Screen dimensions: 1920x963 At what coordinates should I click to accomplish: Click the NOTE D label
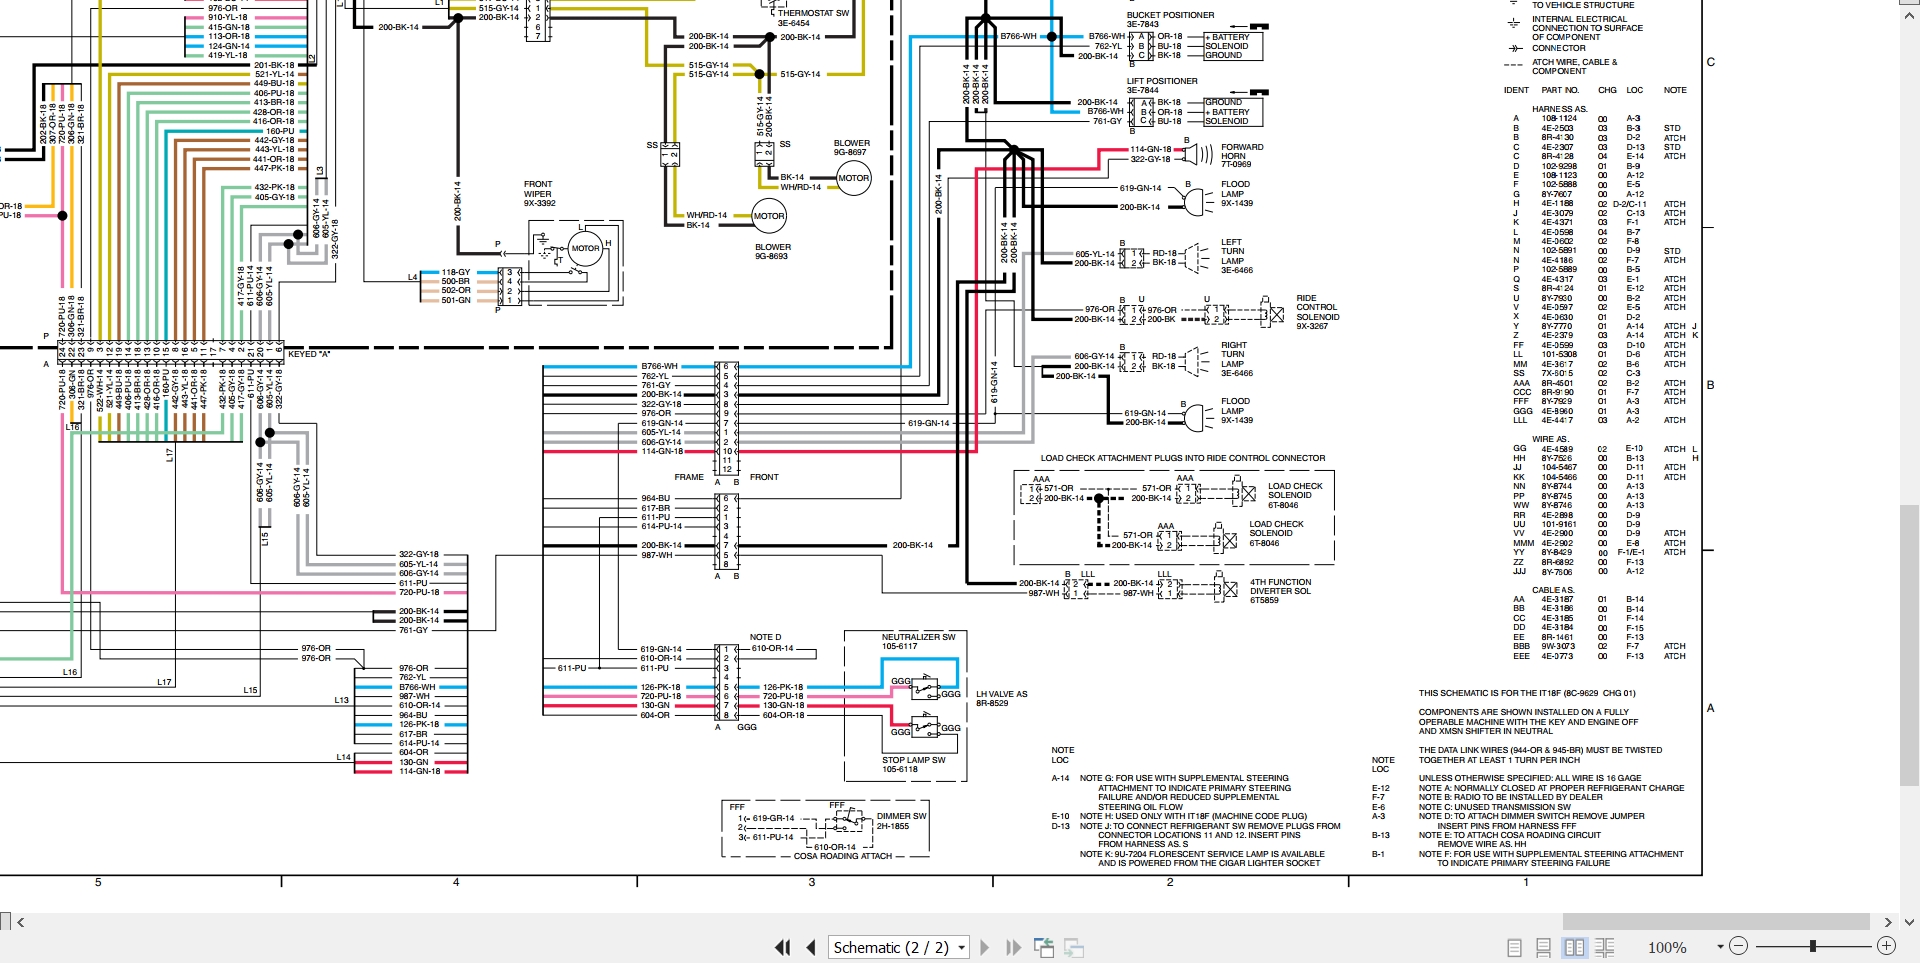765,637
